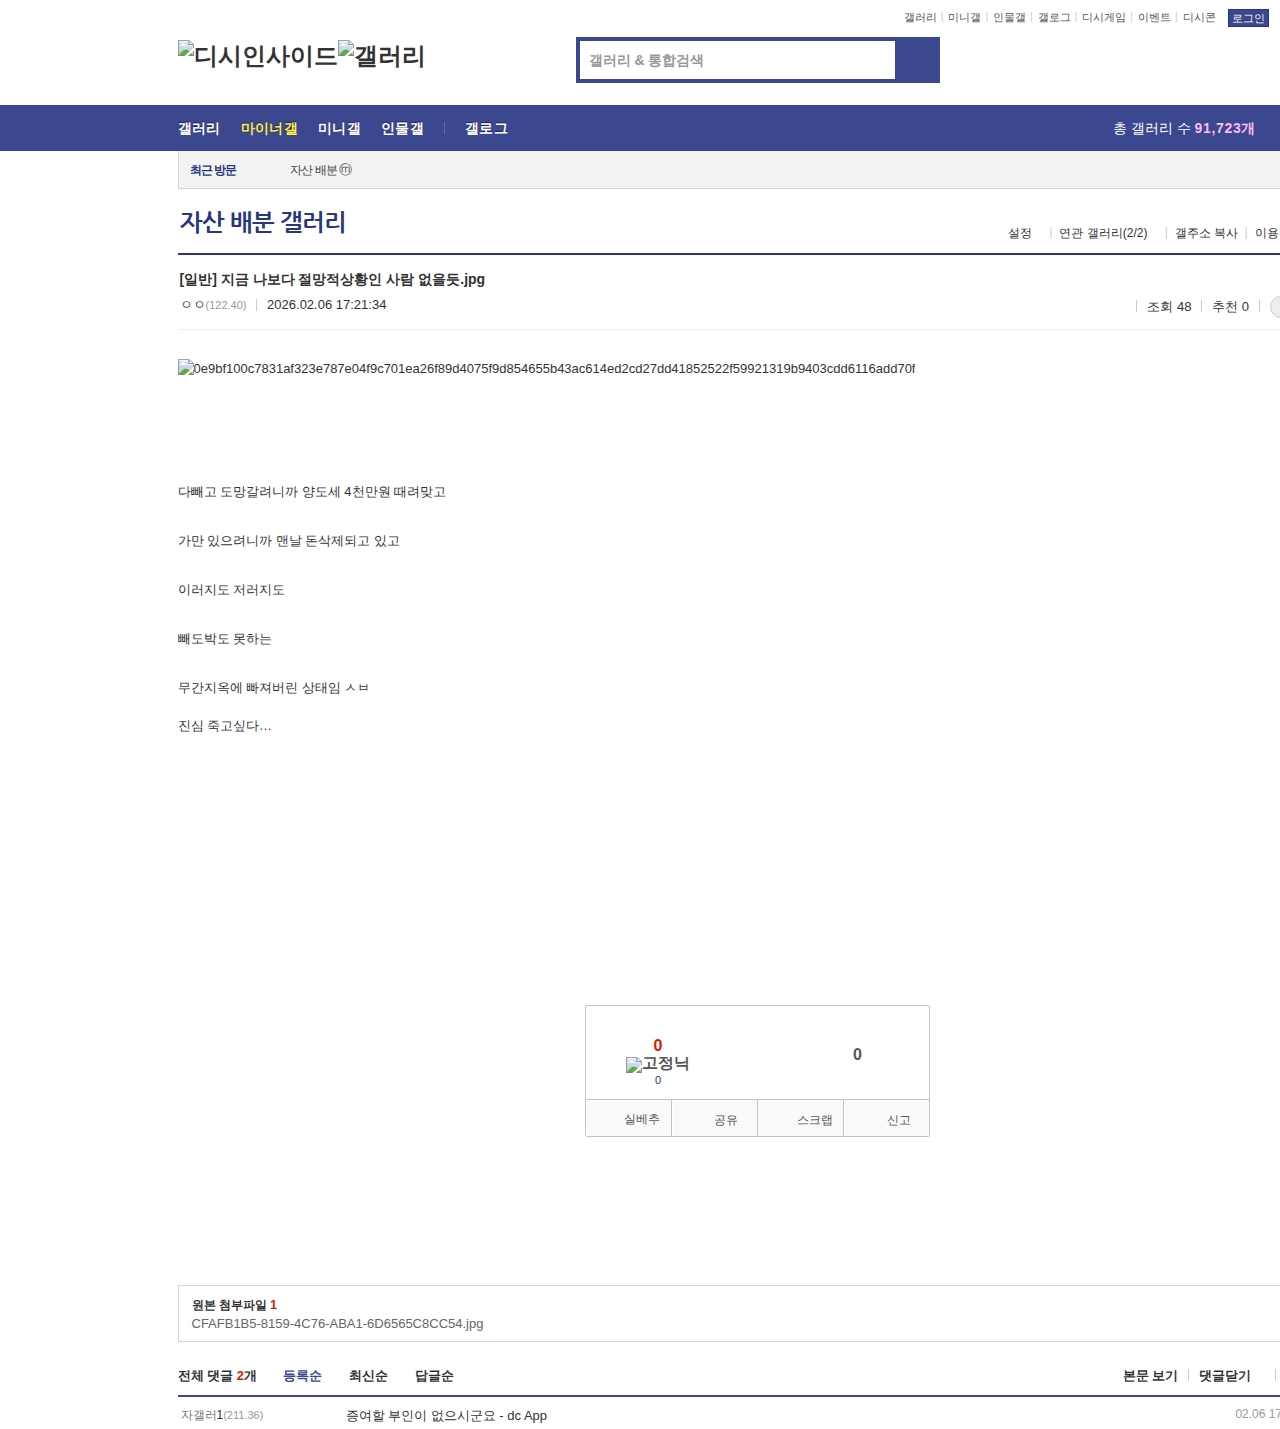Click the 자산 배분 갤러리 title heading
This screenshot has width=1280, height=1429.
coord(263,222)
